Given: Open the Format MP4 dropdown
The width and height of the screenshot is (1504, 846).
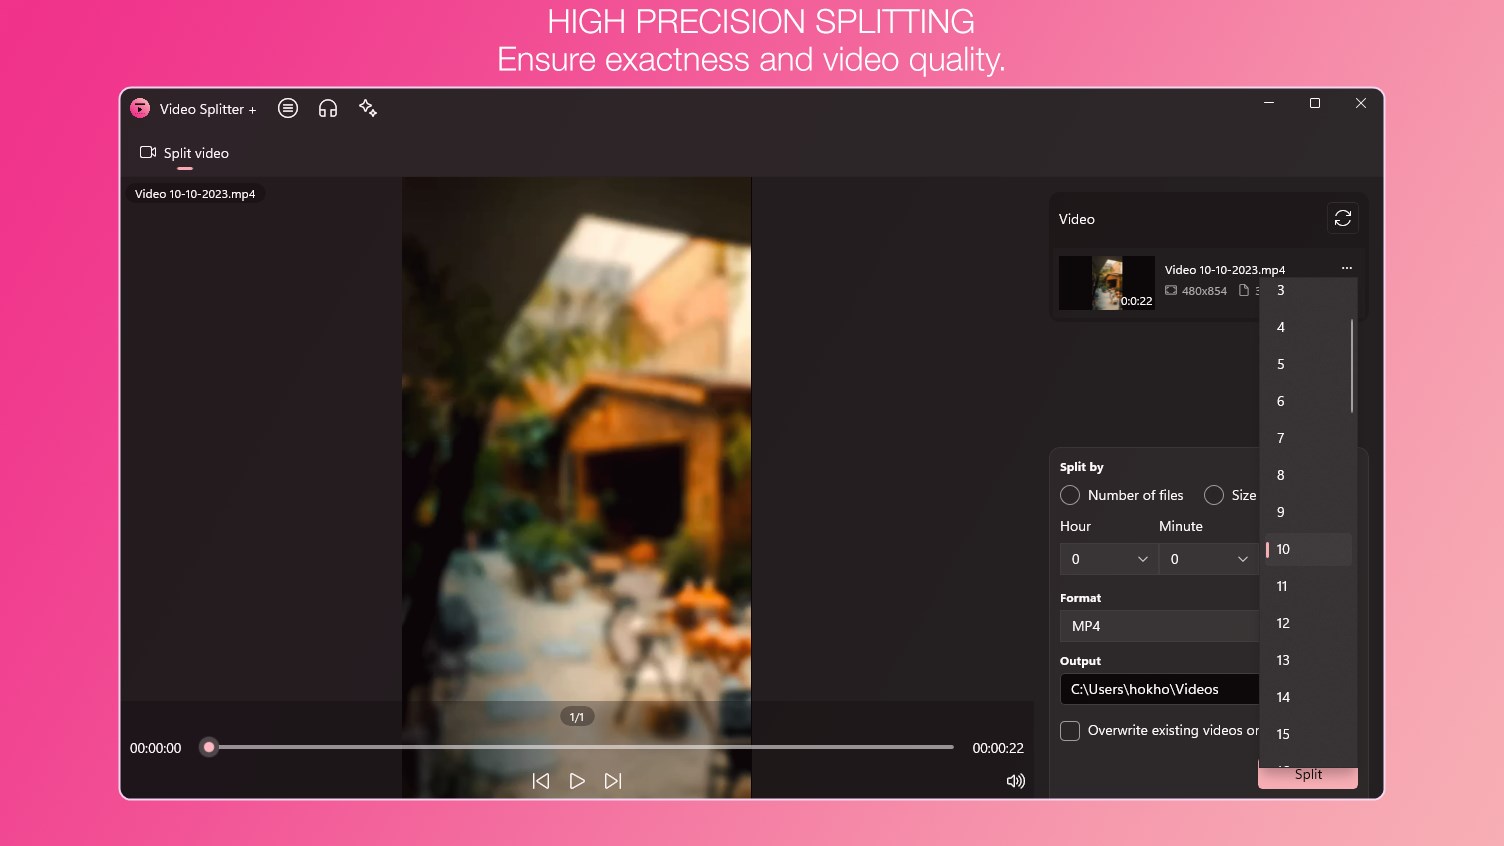Looking at the screenshot, I should coord(1159,626).
